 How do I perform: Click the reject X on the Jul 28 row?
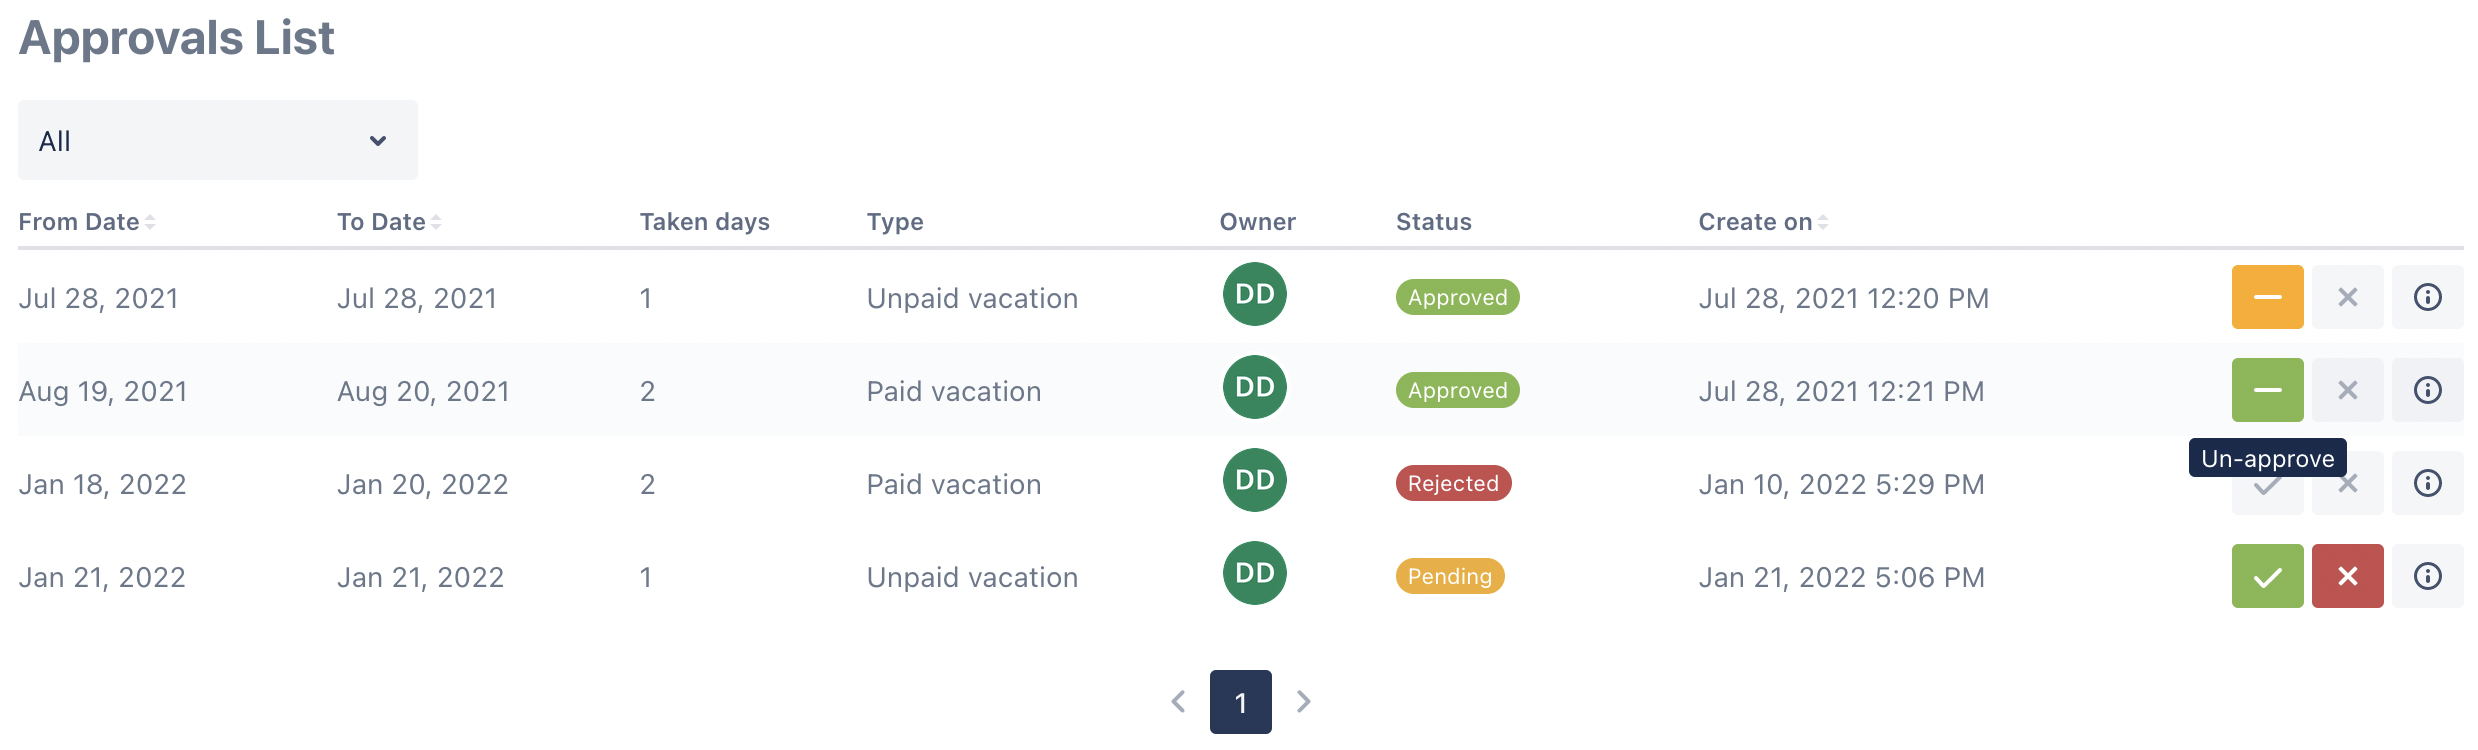pos(2347,297)
